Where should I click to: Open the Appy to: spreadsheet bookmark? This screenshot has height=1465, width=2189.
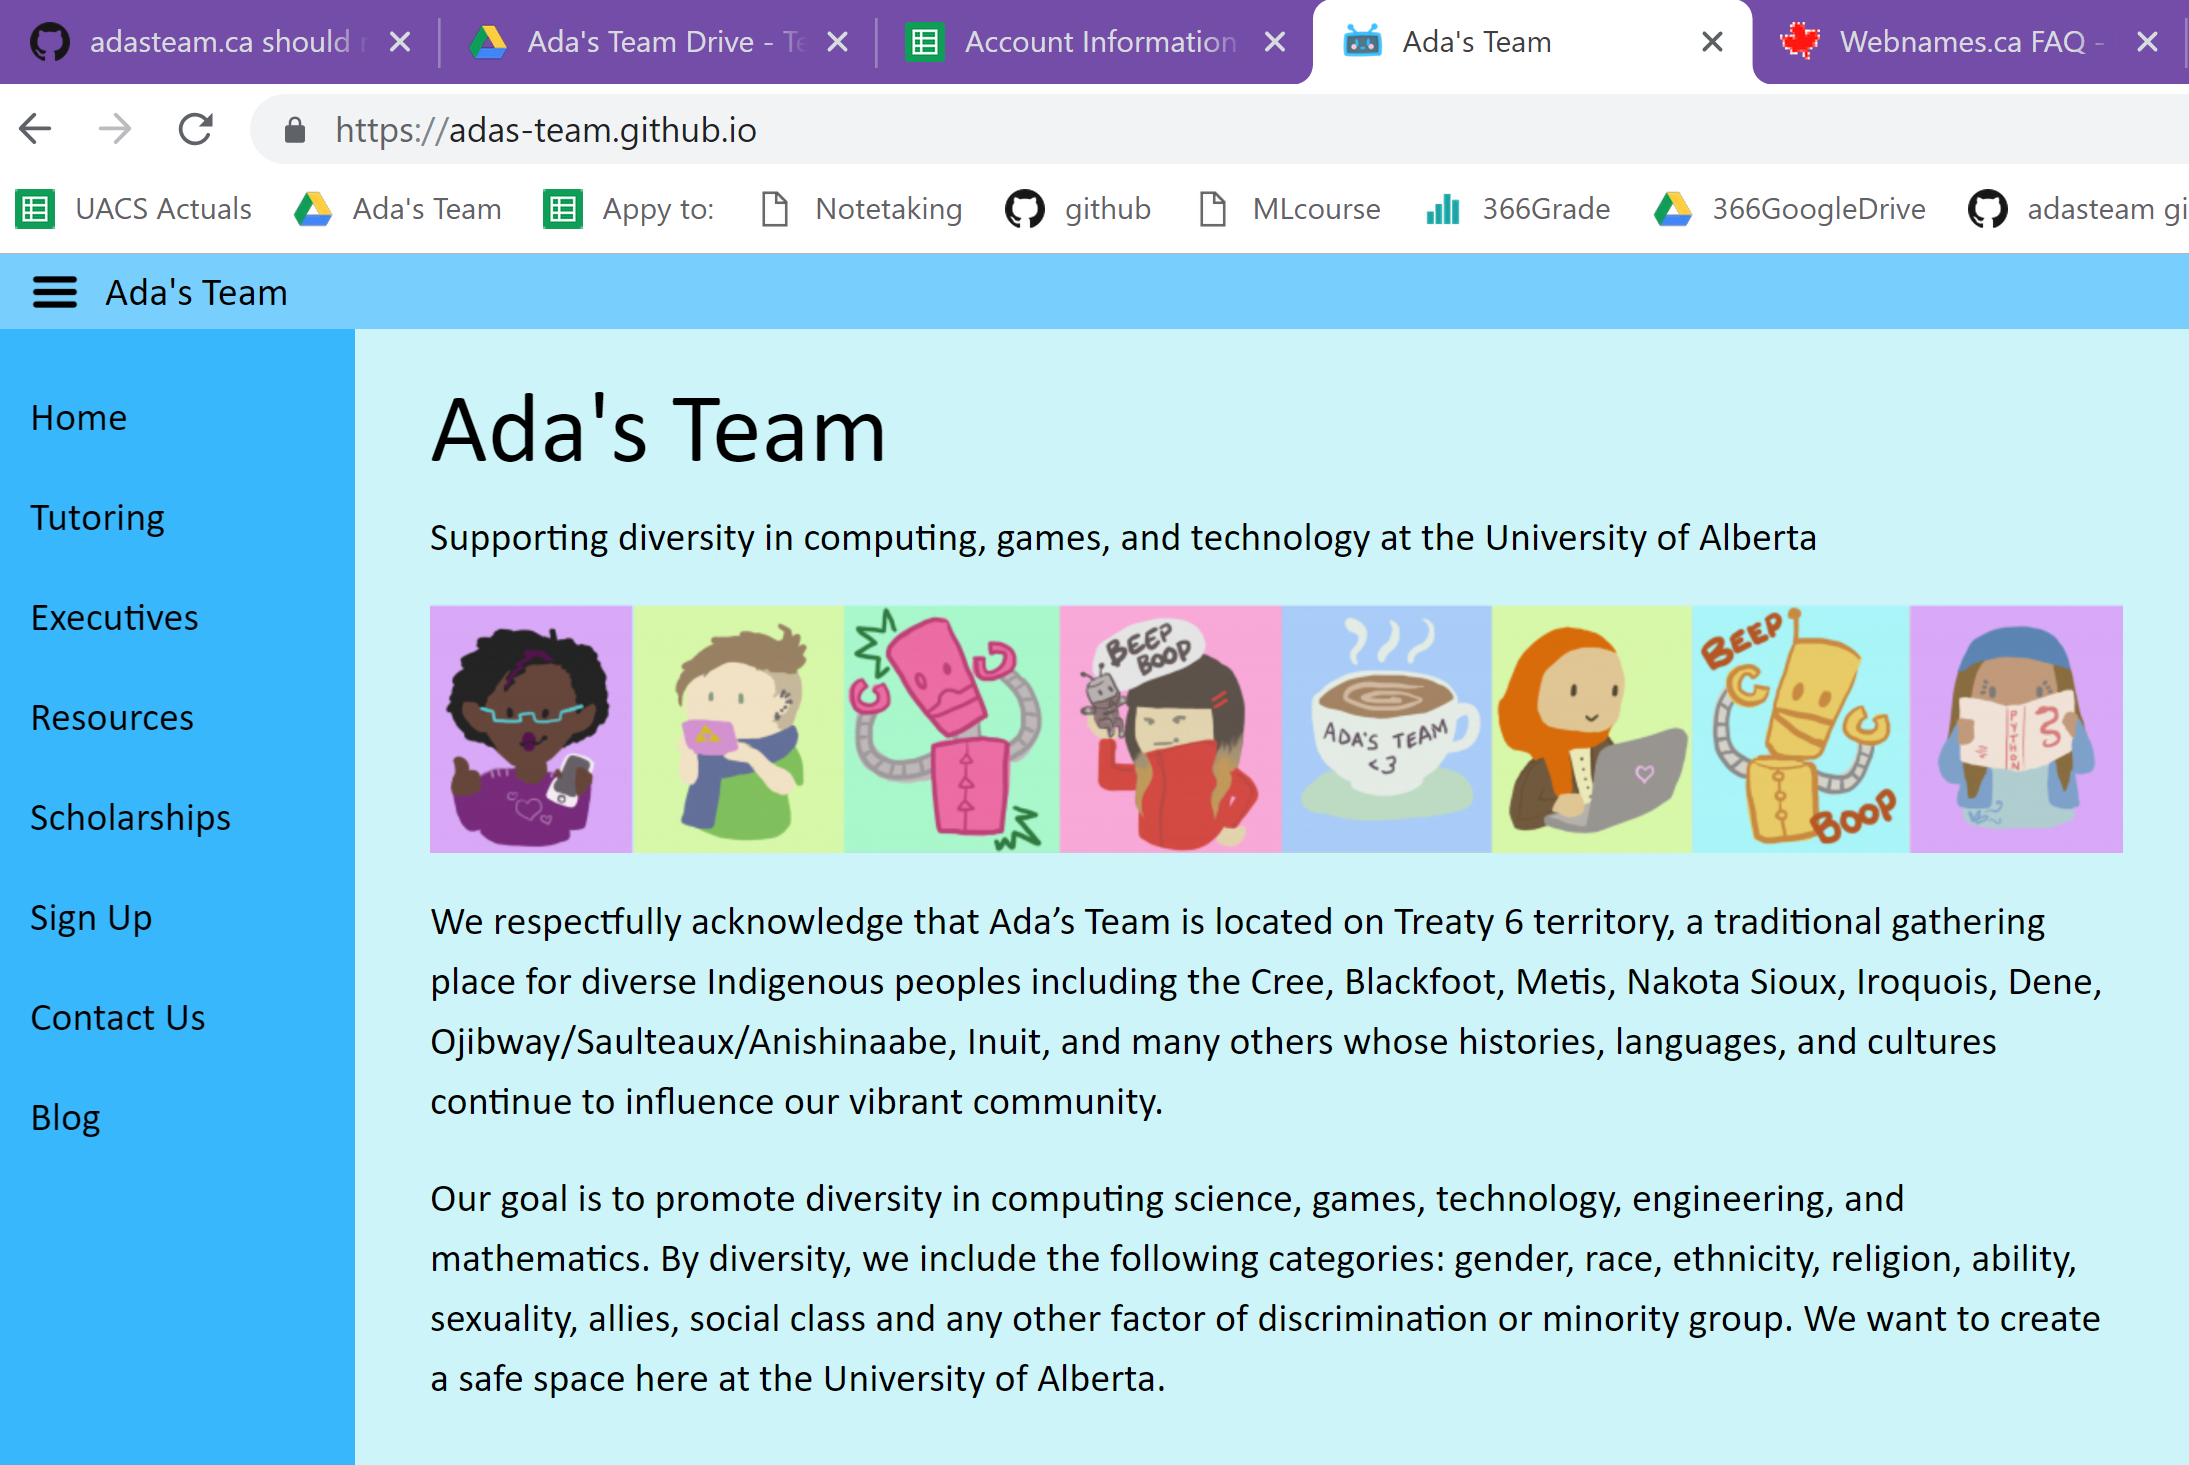click(629, 209)
